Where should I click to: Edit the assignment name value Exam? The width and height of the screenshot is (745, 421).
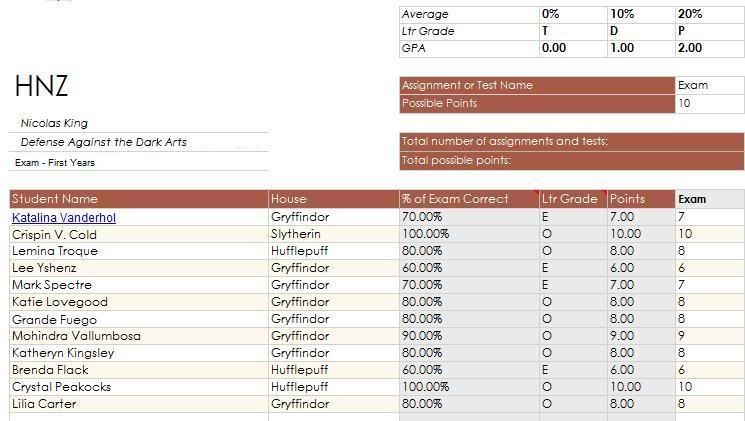pos(710,86)
